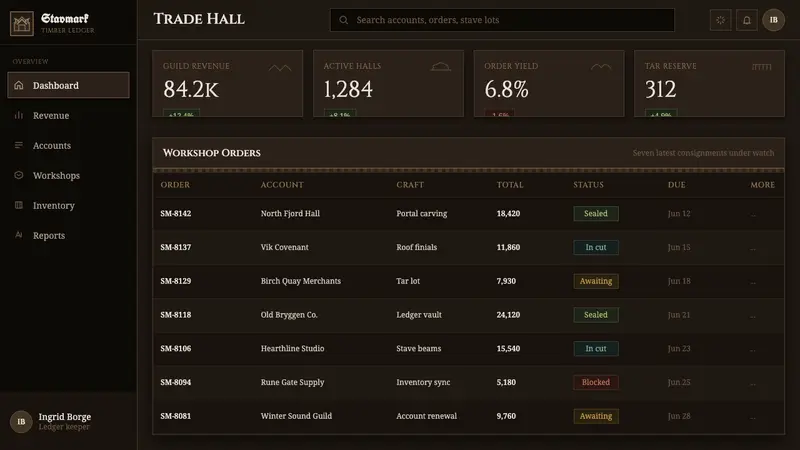
Task: Open order SM-8081
Action: click(176, 416)
